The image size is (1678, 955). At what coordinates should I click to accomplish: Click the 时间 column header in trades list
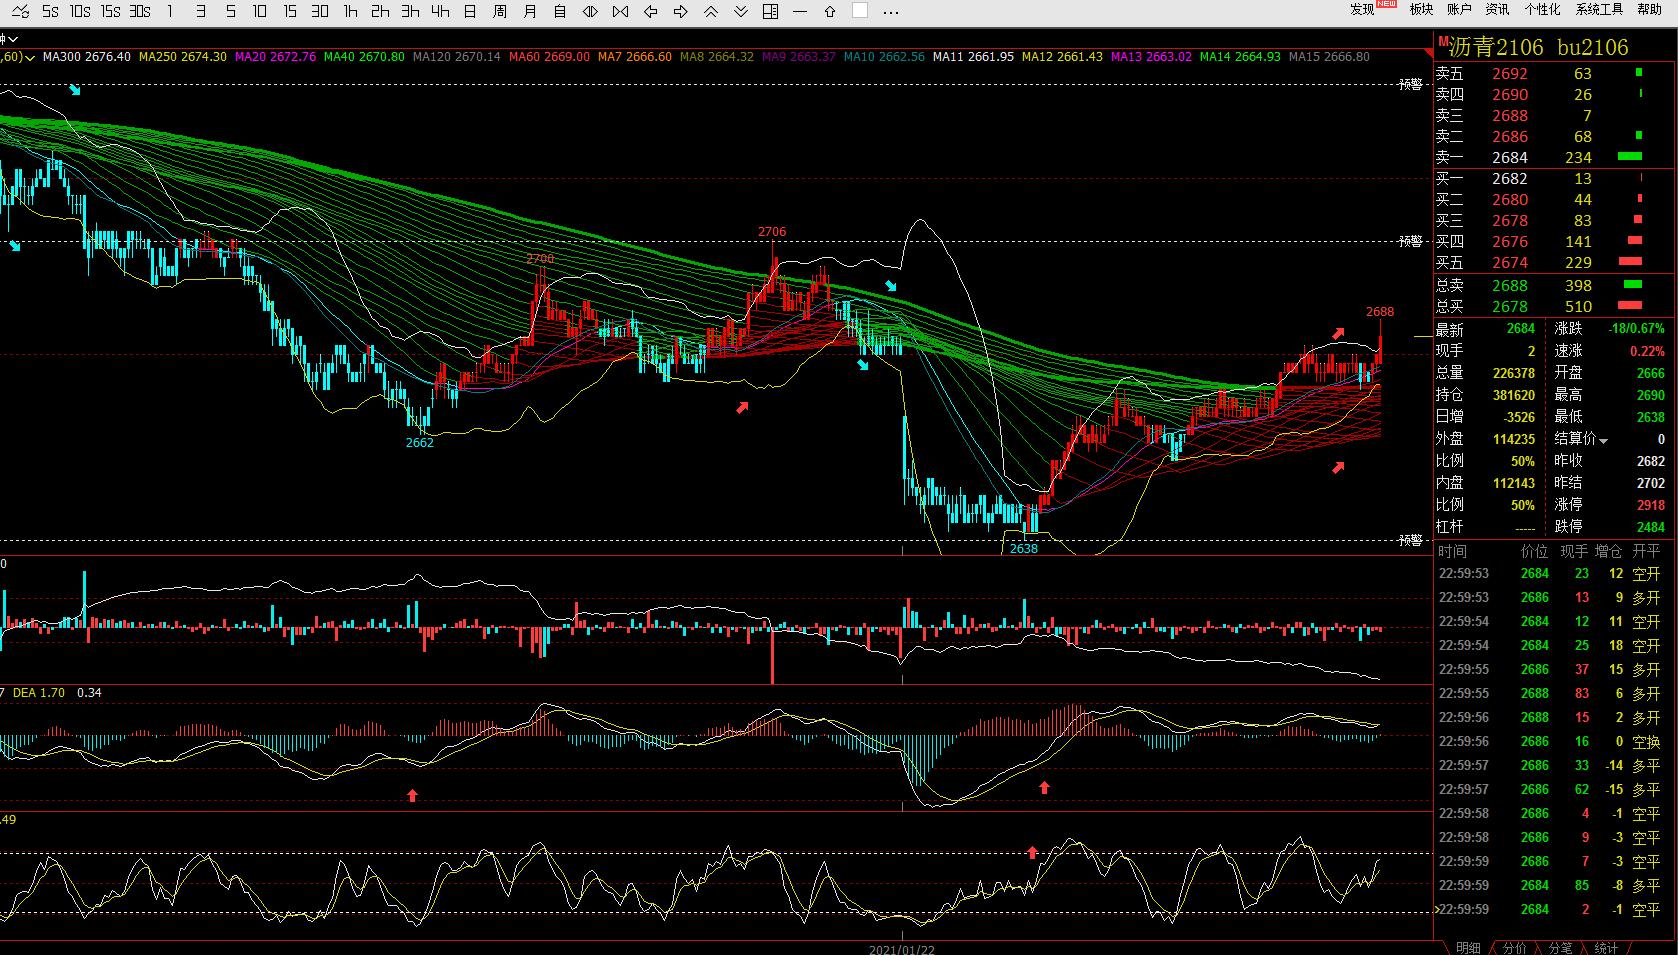pyautogui.click(x=1452, y=551)
